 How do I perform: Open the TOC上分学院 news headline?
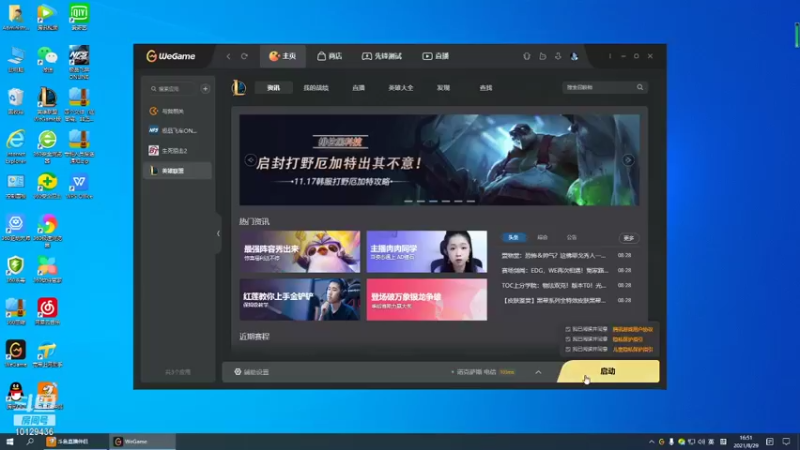[x=554, y=285]
